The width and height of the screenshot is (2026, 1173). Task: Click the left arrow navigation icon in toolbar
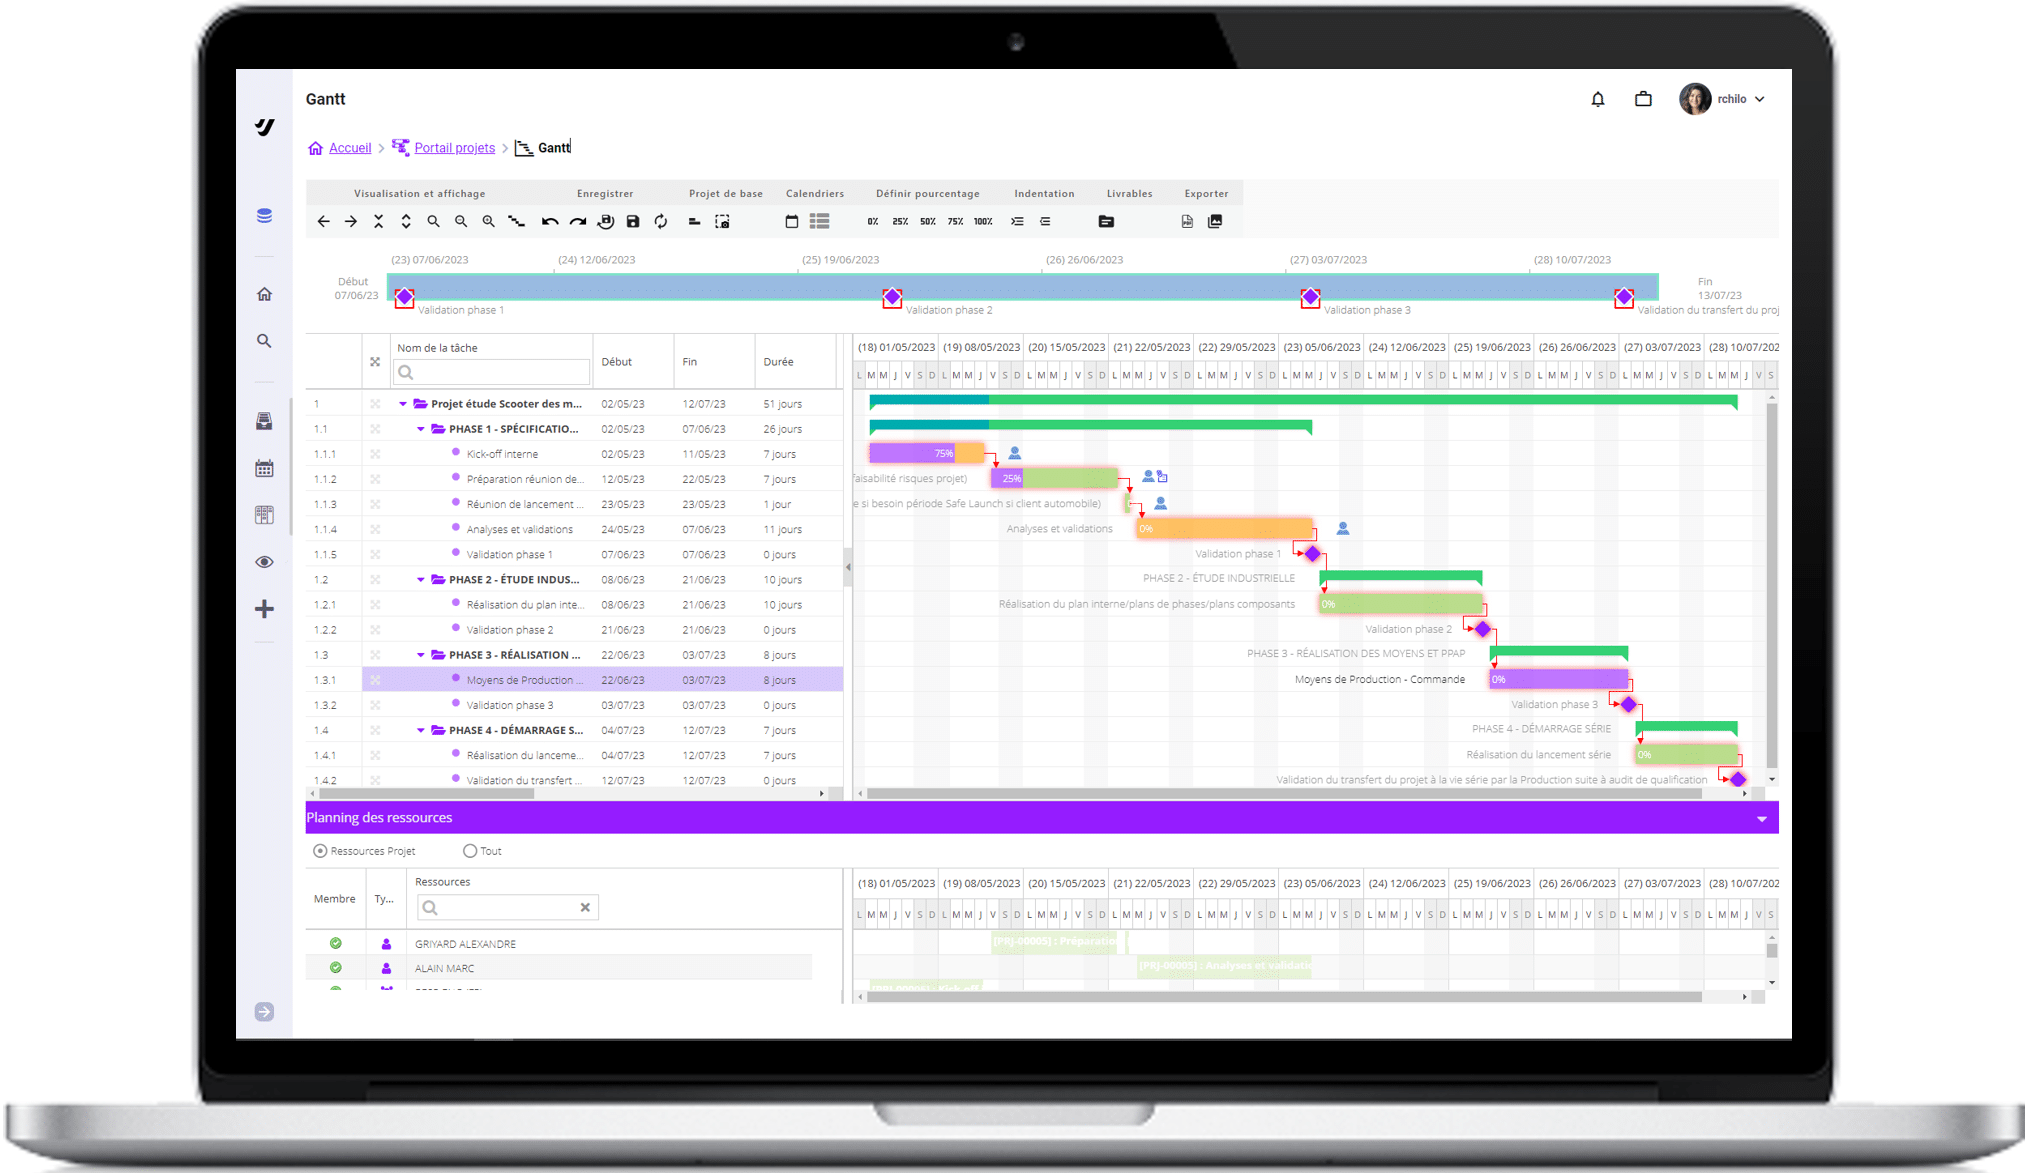[323, 222]
